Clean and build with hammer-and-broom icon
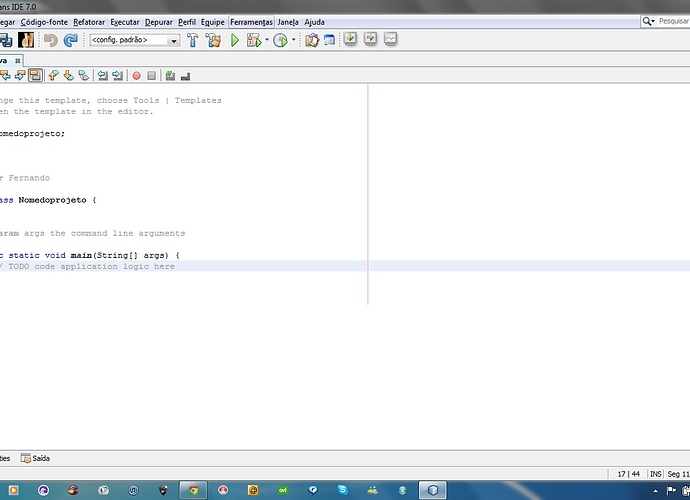 pos(213,40)
